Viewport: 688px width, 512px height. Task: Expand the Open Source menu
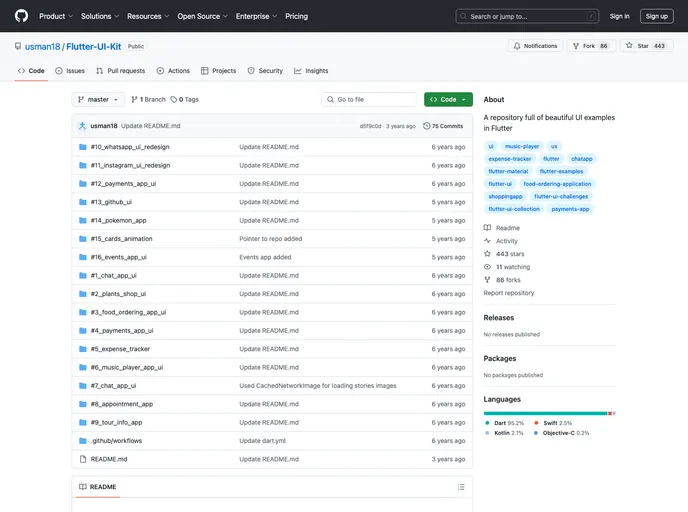(202, 16)
